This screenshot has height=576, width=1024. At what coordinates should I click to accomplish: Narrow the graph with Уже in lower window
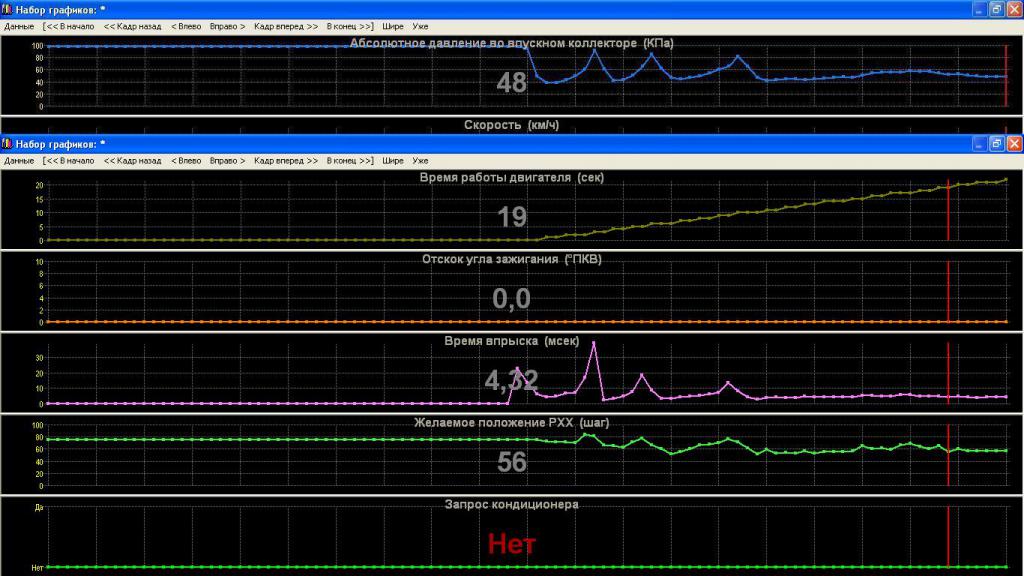coord(420,160)
